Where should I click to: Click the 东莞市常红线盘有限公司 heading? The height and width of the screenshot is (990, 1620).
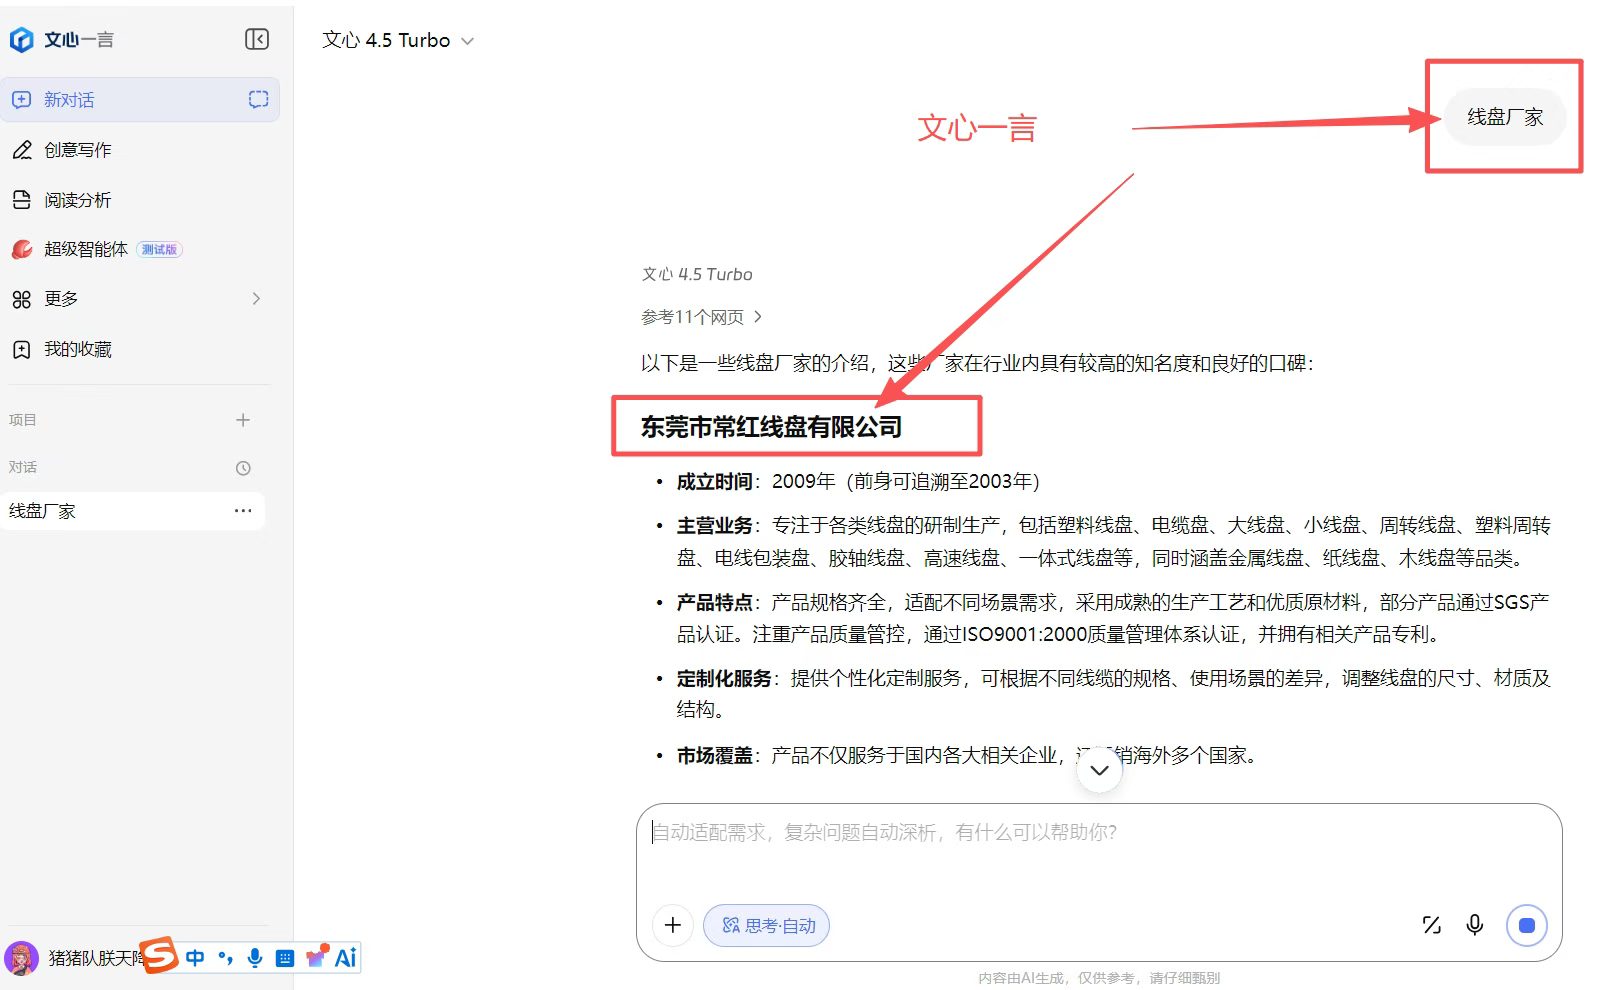[x=771, y=427]
